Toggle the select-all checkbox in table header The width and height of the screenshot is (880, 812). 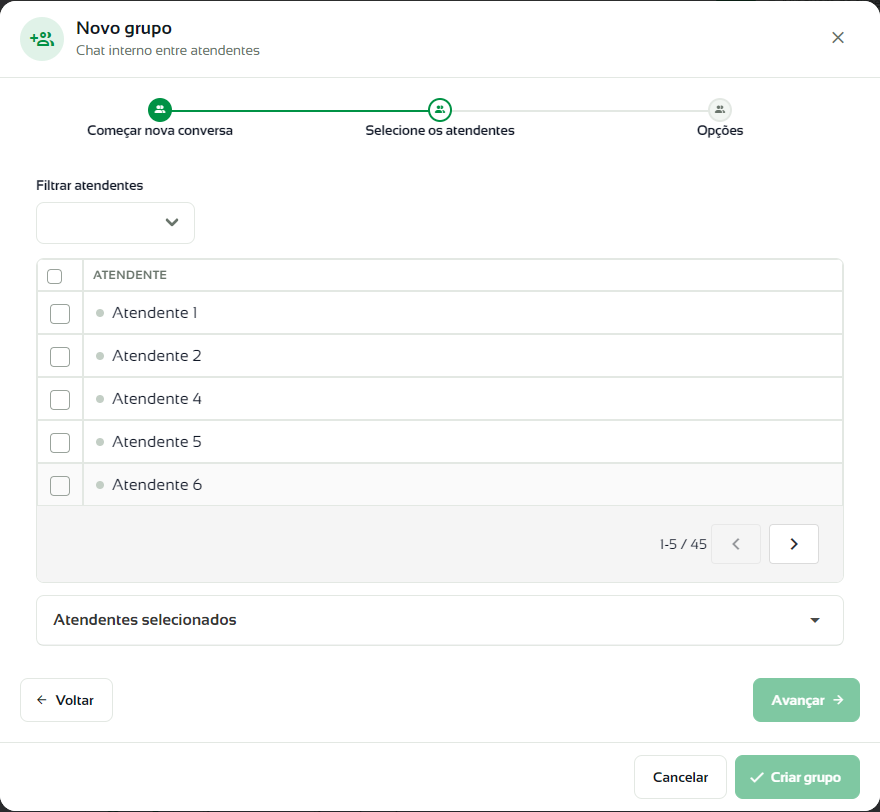[54, 276]
